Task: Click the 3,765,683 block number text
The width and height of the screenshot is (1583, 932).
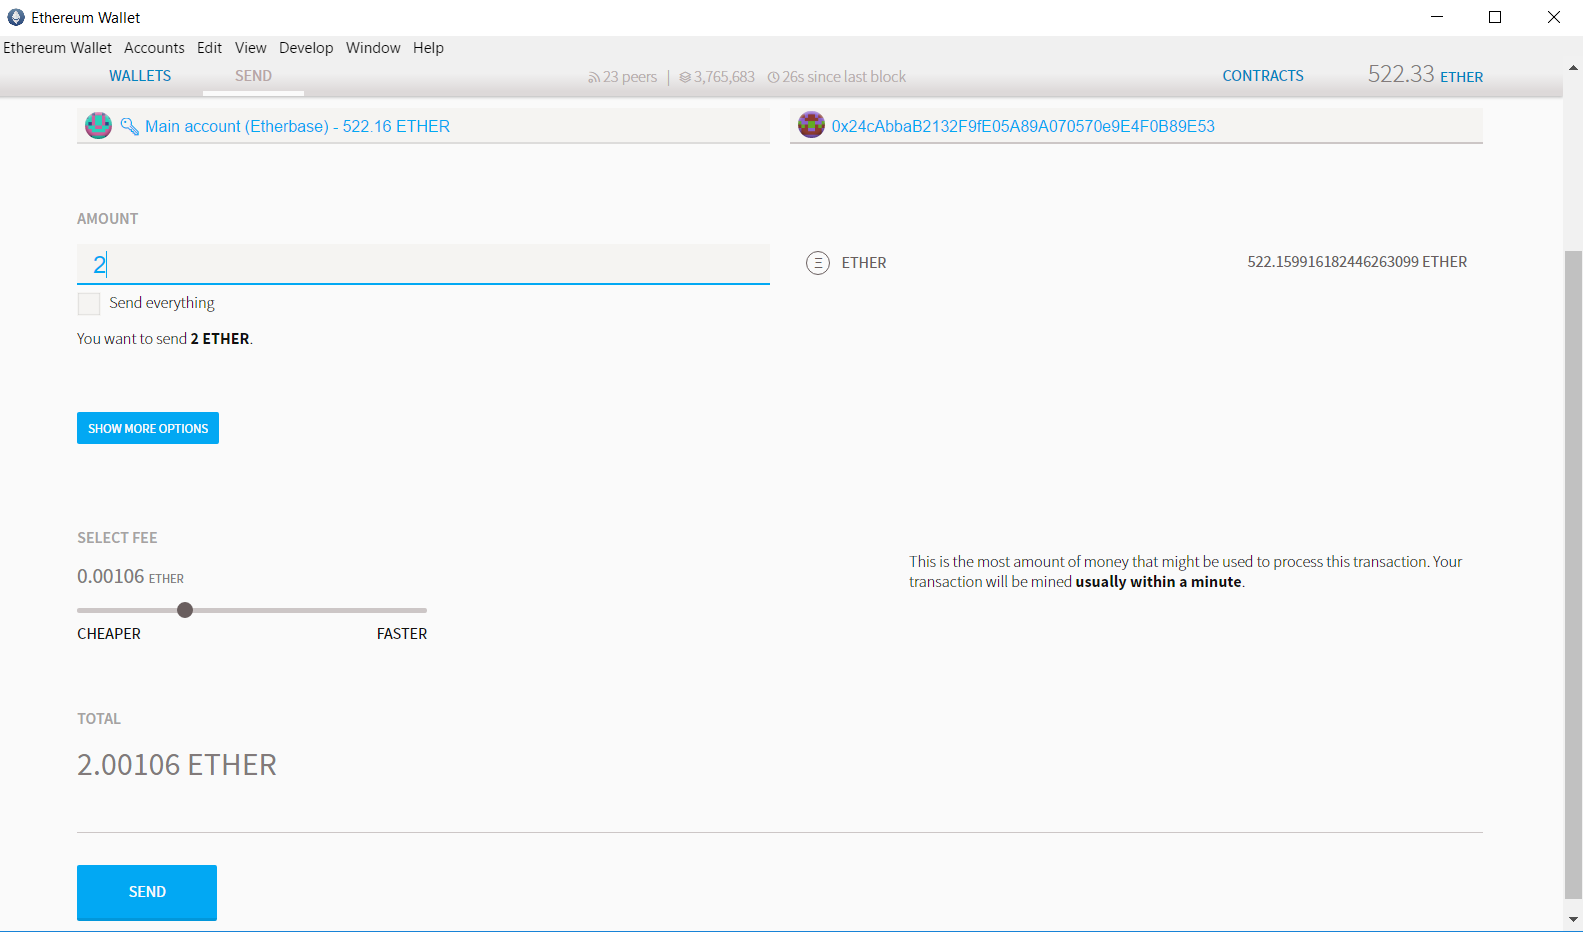Action: pyautogui.click(x=724, y=77)
